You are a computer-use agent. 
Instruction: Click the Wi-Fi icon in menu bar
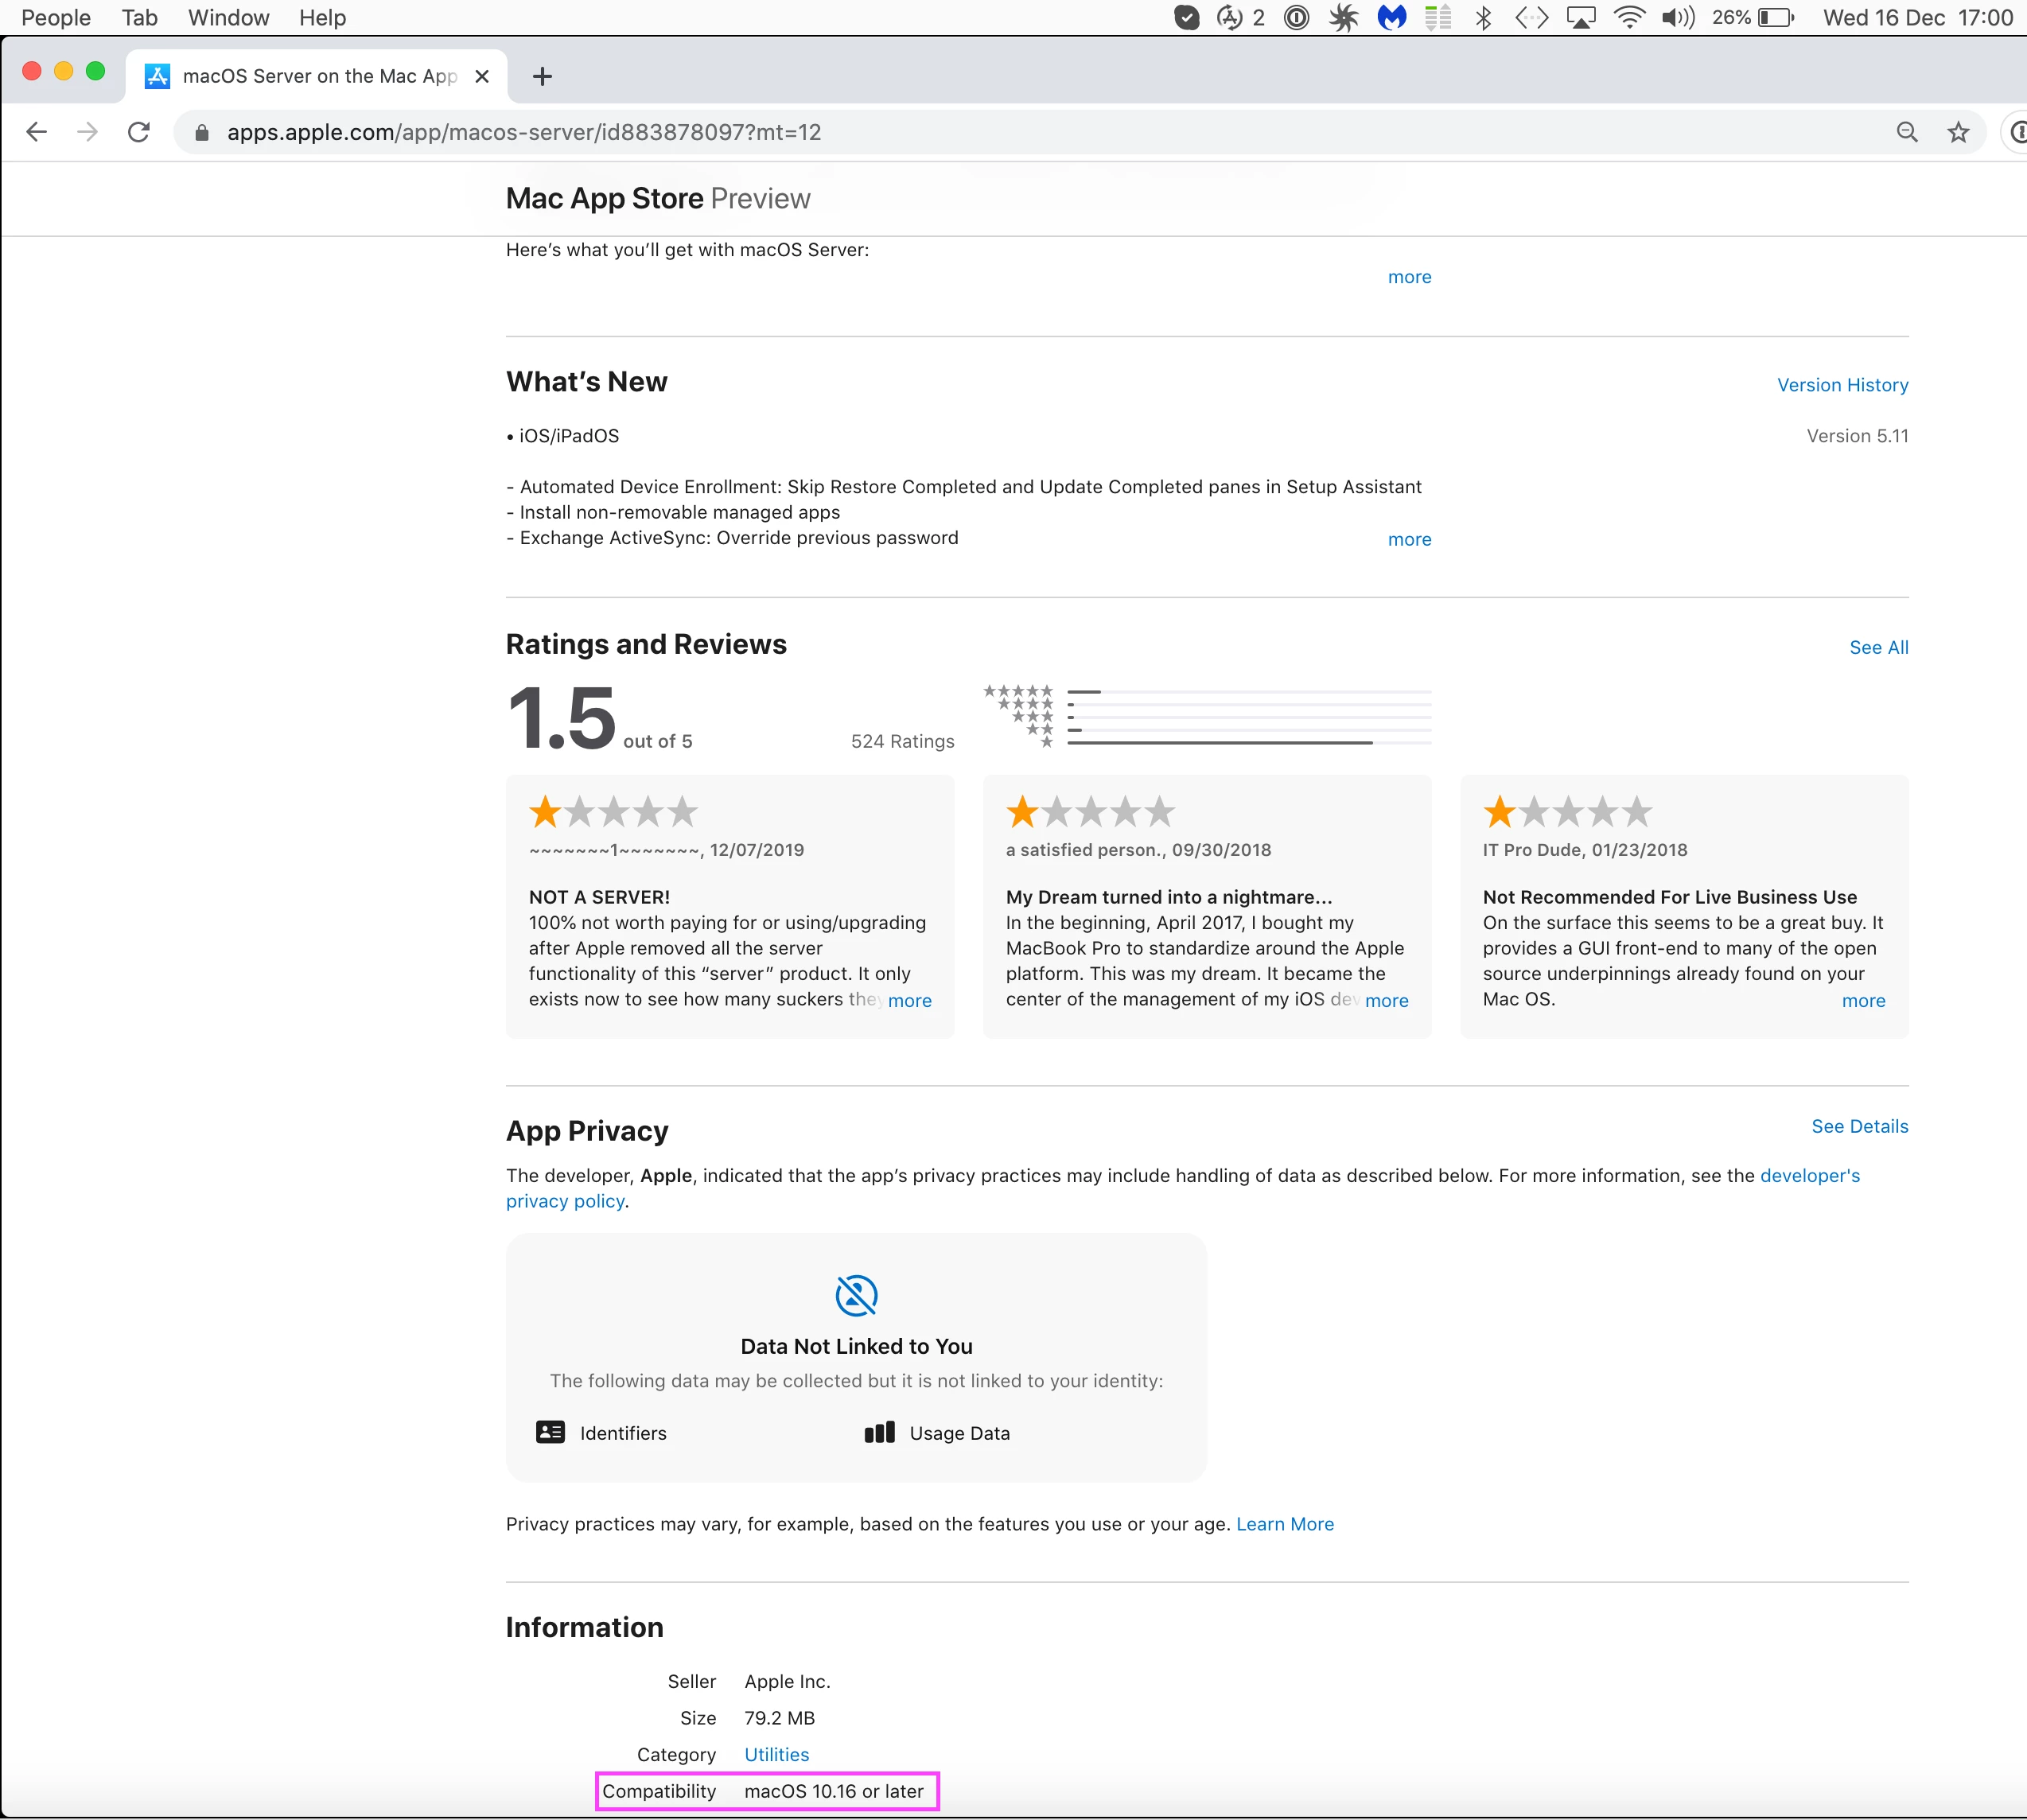click(1629, 17)
